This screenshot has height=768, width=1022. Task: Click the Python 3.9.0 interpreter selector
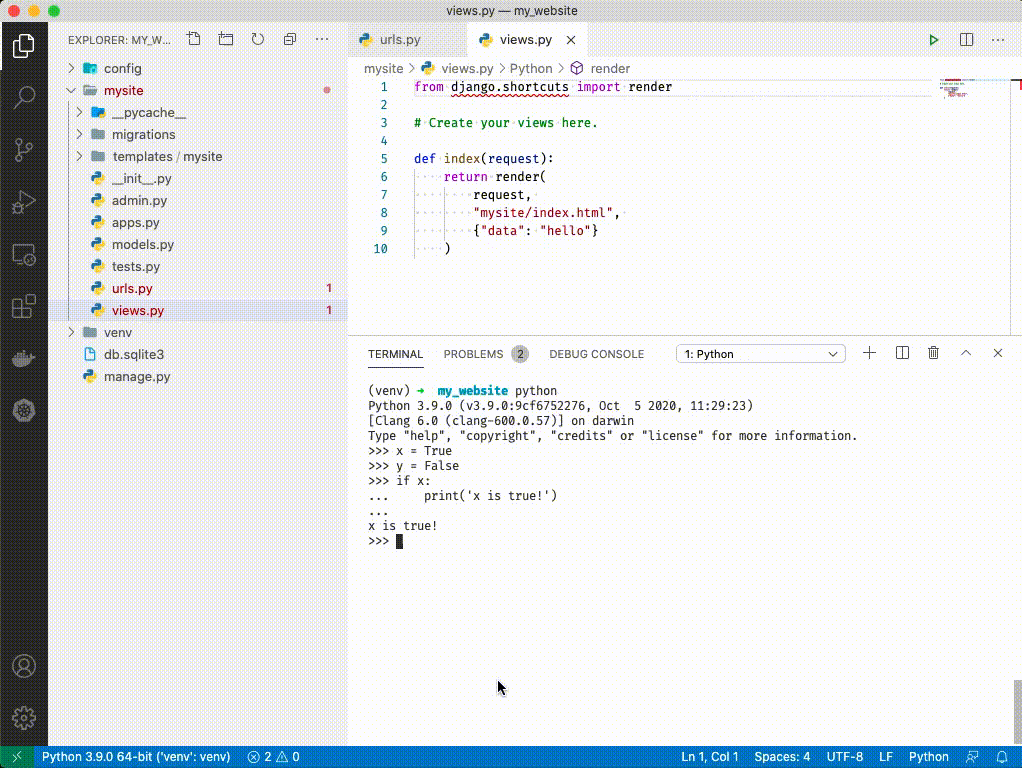point(136,757)
